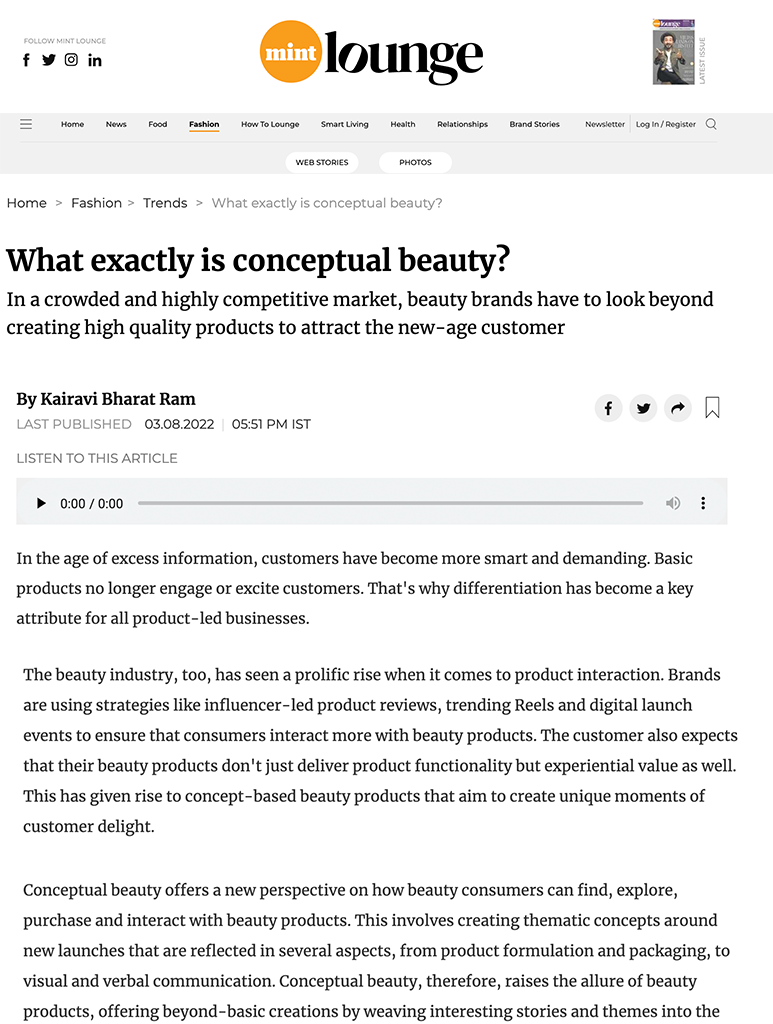Click the Web Stories button

click(321, 162)
